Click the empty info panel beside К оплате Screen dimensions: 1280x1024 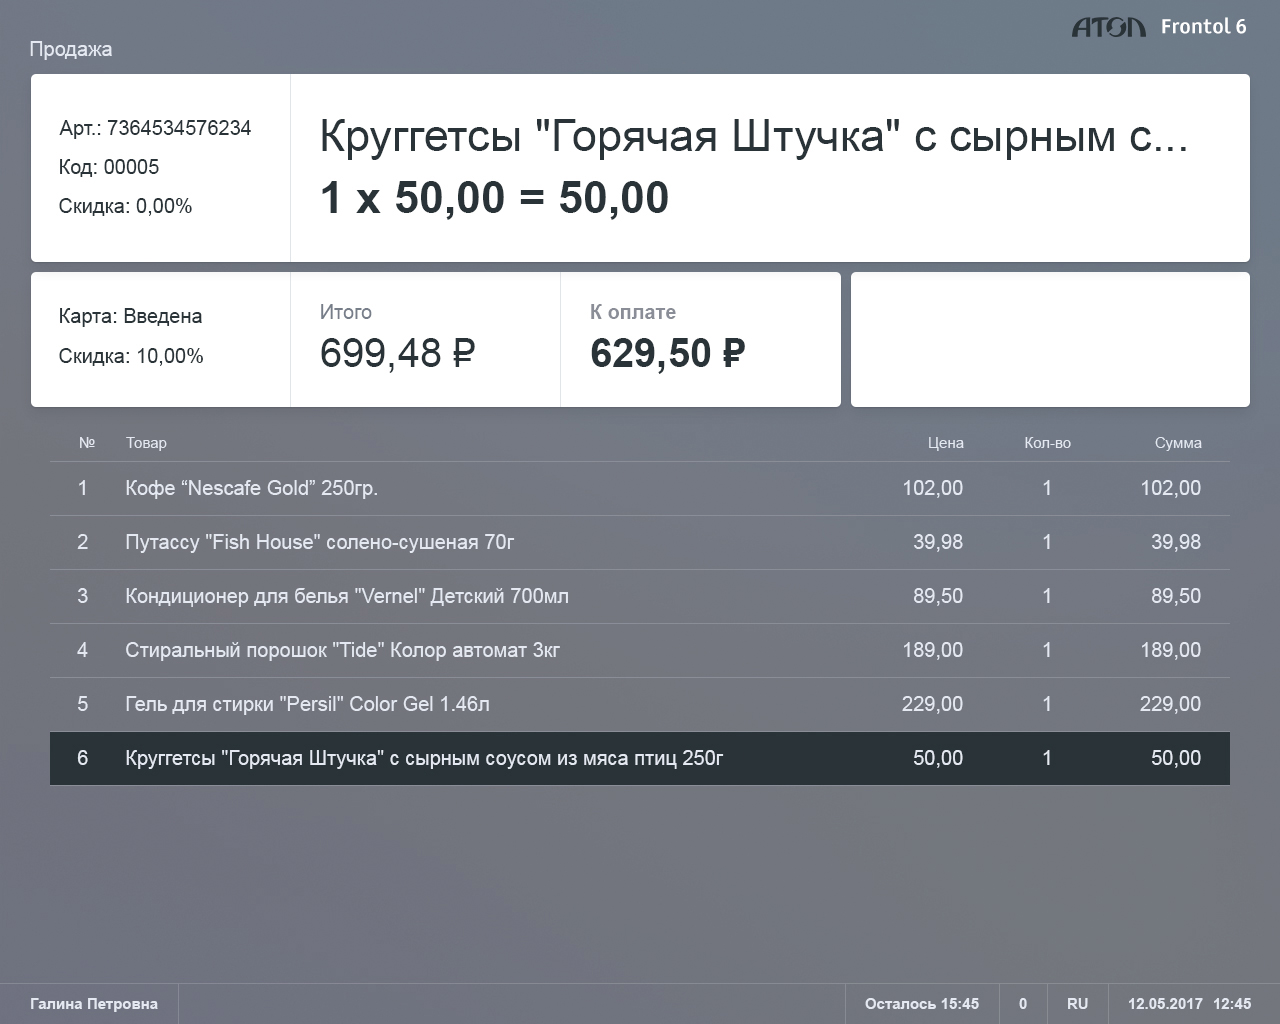pos(1050,339)
